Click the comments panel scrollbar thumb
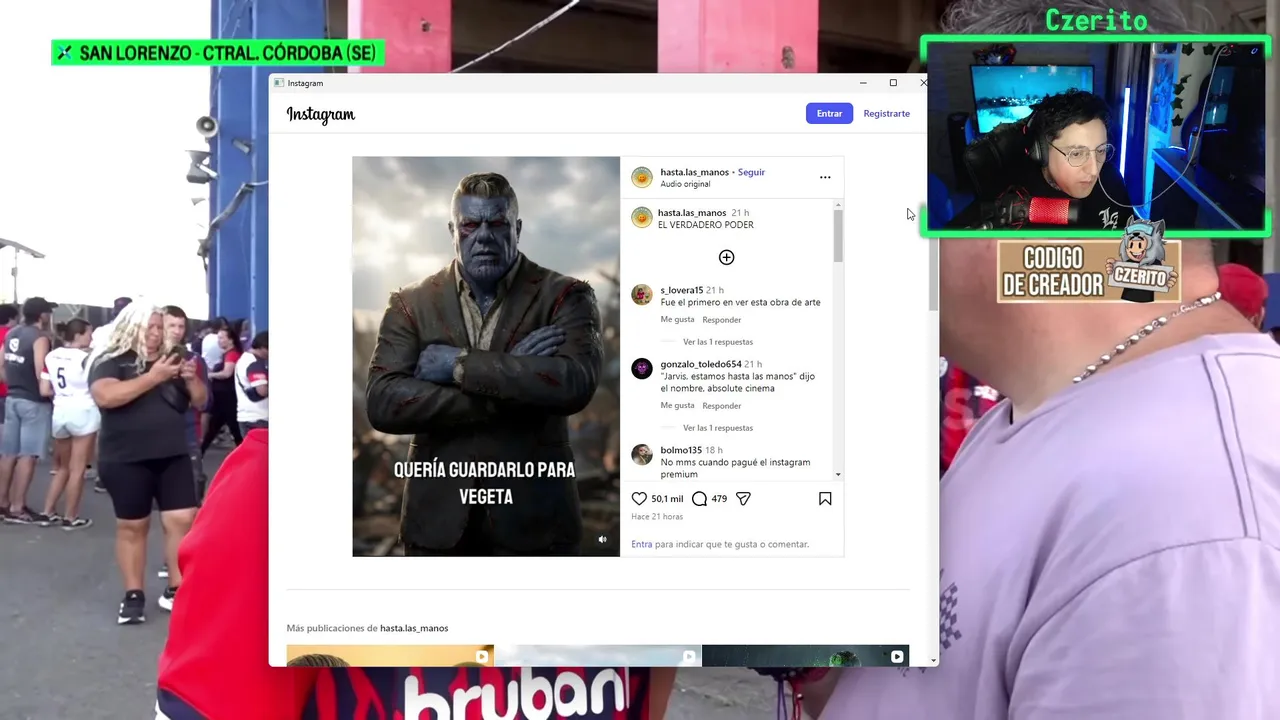The width and height of the screenshot is (1280, 720). pos(838,236)
